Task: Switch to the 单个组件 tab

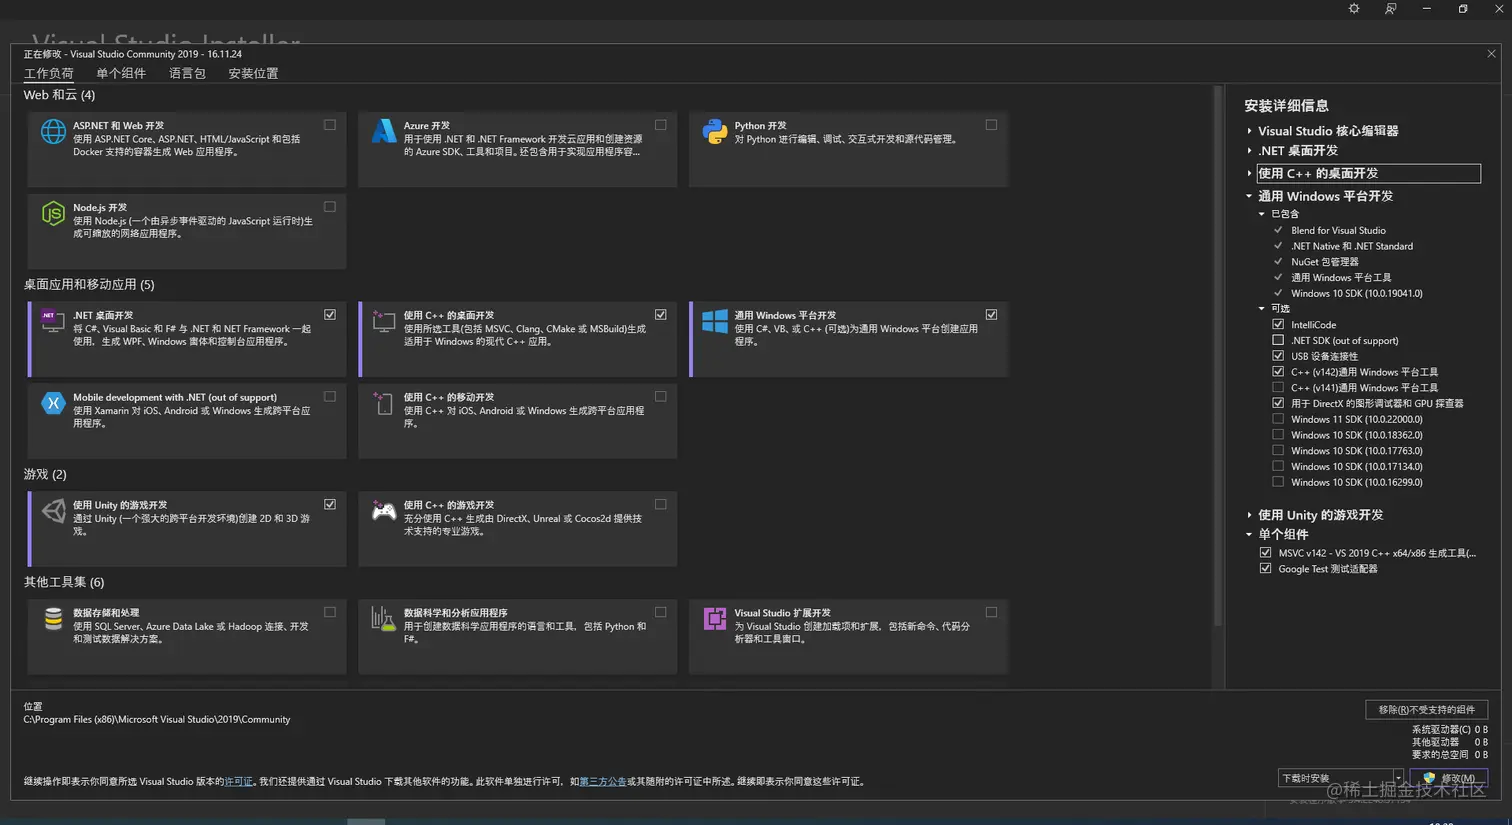Action: tap(121, 74)
